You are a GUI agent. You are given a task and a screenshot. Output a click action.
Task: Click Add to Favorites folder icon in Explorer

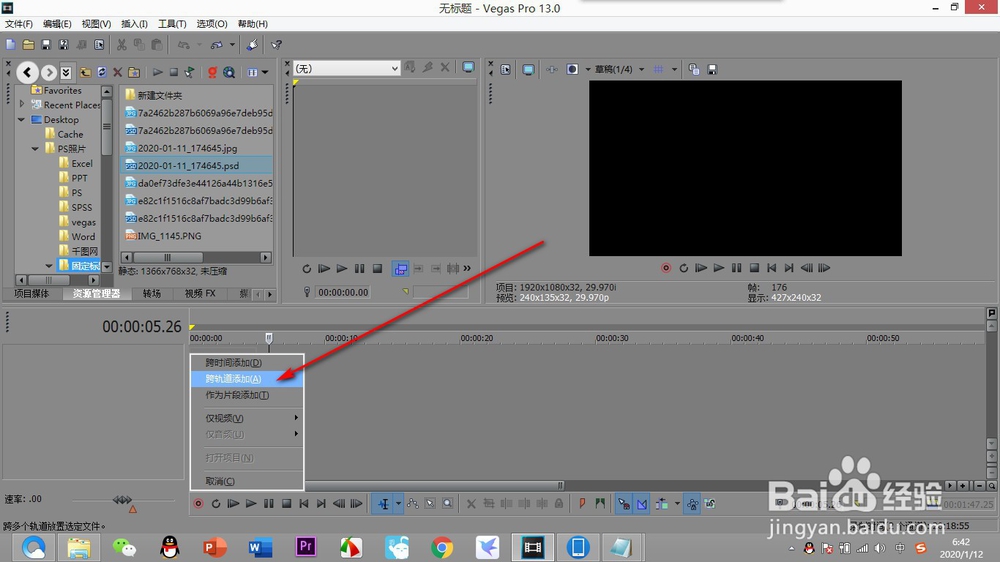[x=134, y=72]
